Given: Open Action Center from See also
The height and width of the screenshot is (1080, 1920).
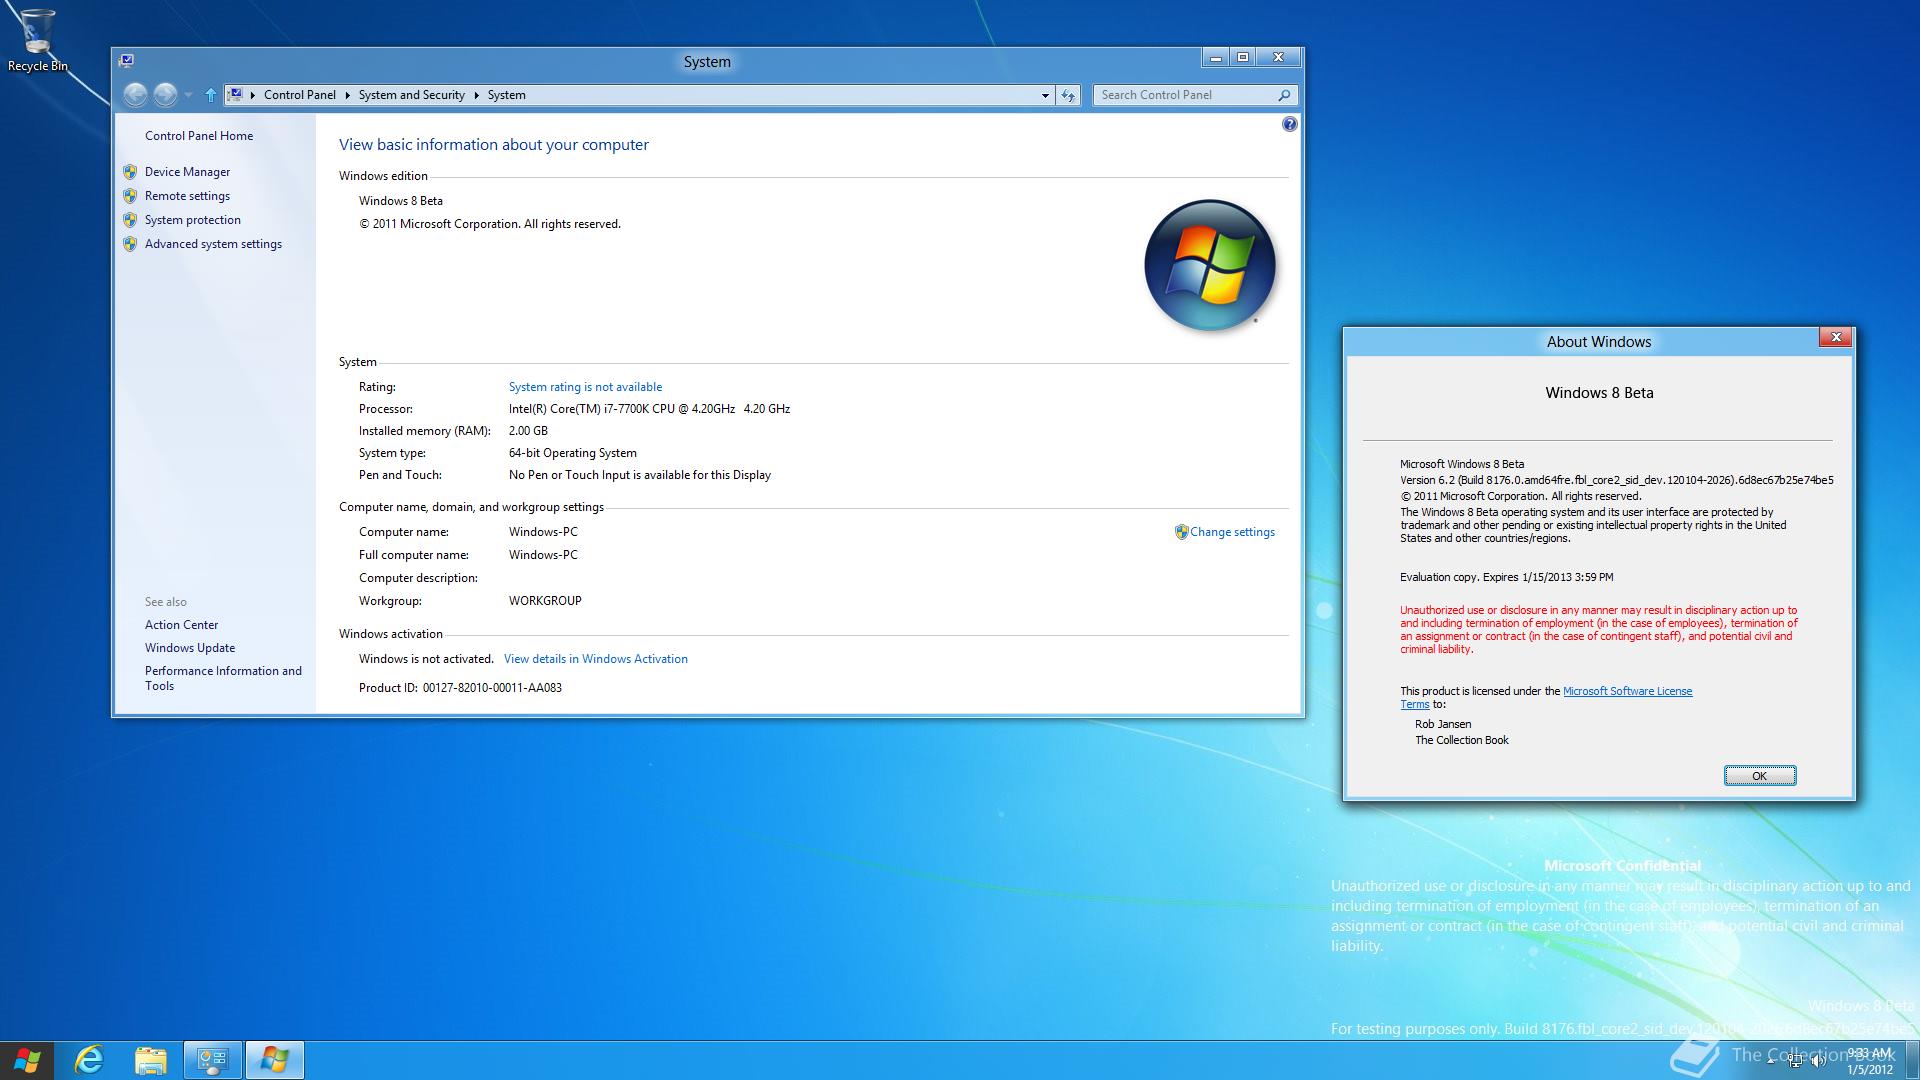Looking at the screenshot, I should 181,625.
